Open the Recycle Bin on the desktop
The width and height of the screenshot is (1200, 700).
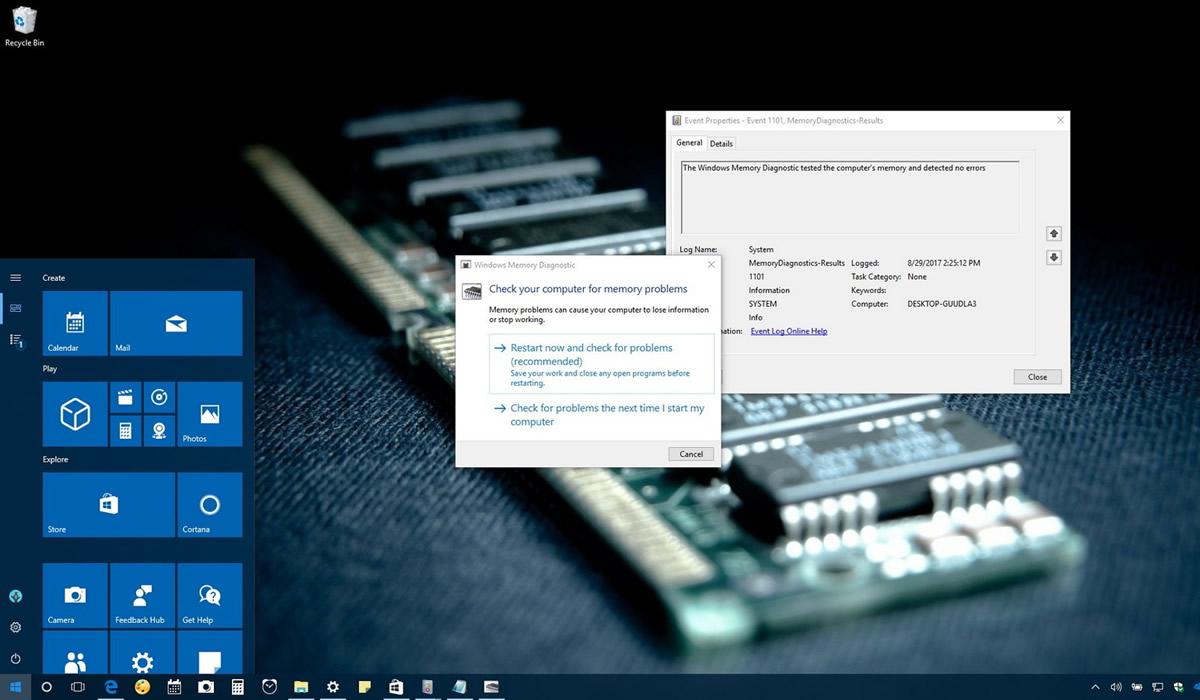[x=24, y=26]
